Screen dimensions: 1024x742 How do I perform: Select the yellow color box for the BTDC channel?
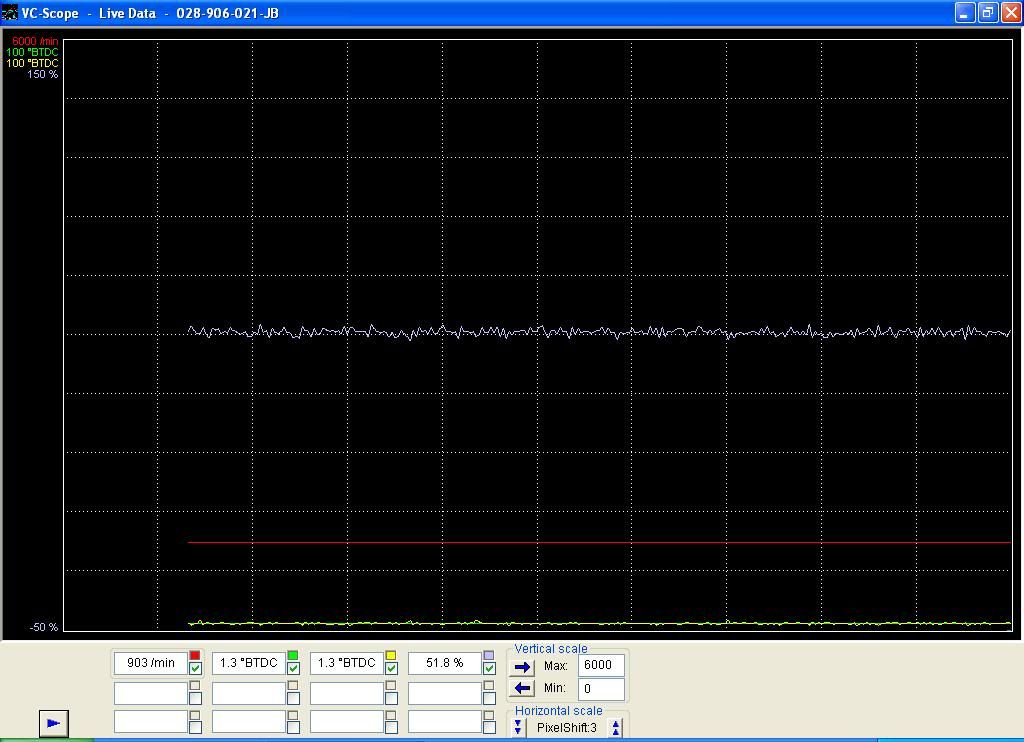click(392, 653)
